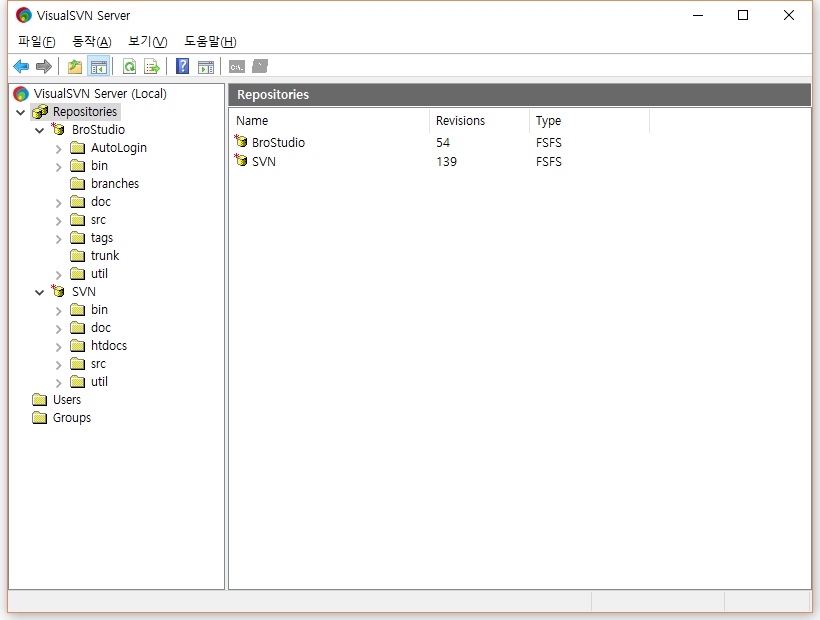Expand the util folder under SVN
Image resolution: width=820 pixels, height=620 pixels.
click(x=59, y=383)
